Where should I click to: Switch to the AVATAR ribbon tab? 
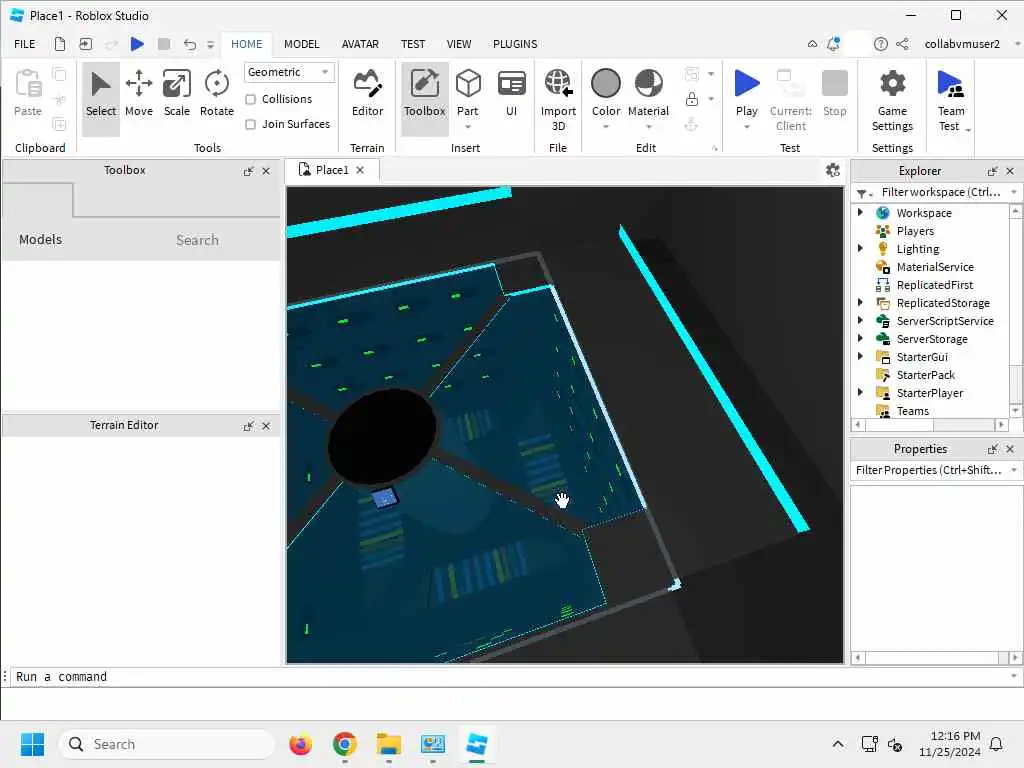[360, 44]
